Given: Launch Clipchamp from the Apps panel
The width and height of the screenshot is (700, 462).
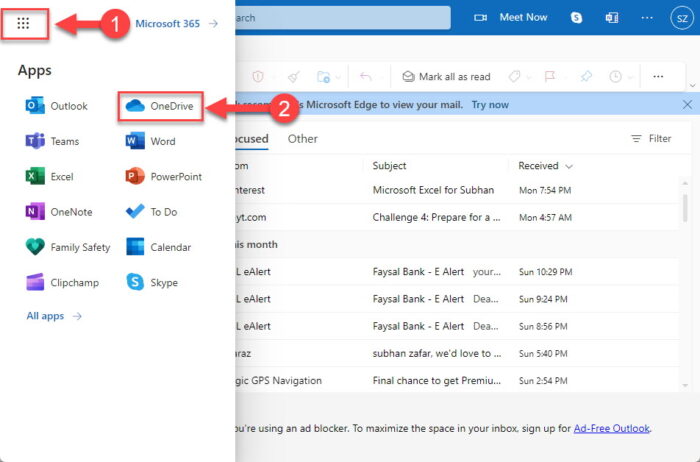Looking at the screenshot, I should point(62,282).
